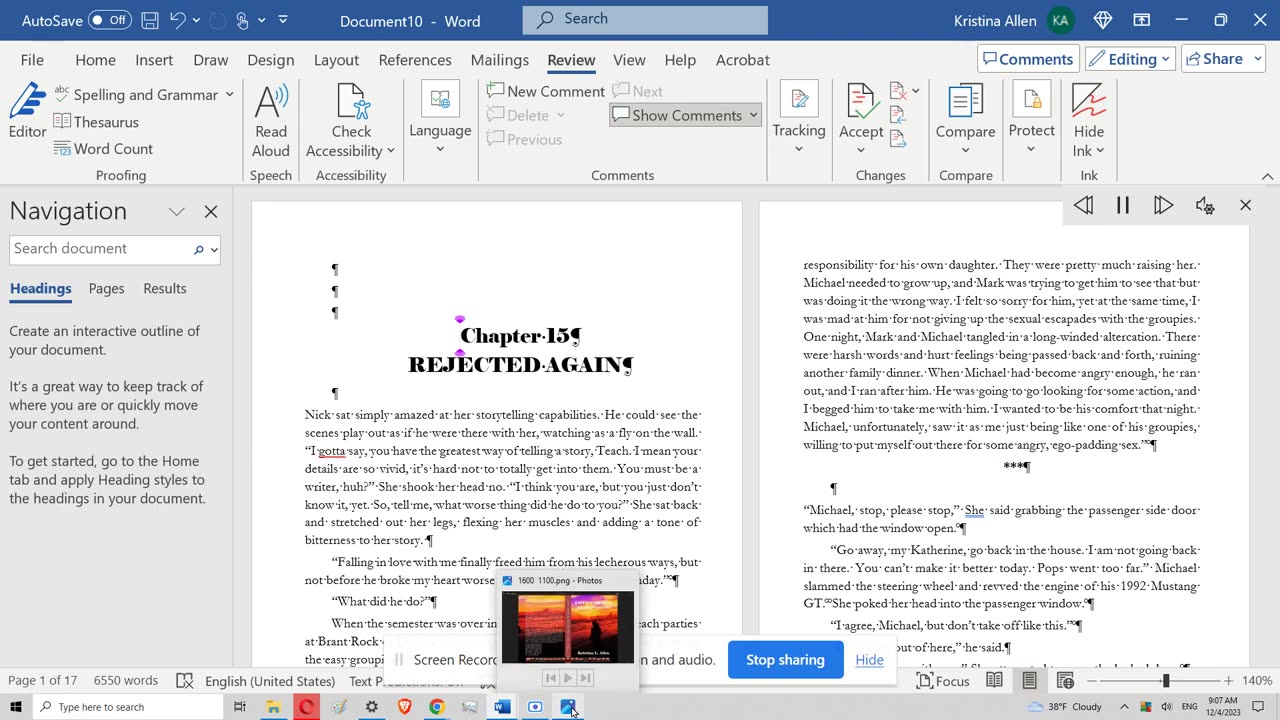Close the Navigation pane
Screen dimensions: 1280x720
211,212
